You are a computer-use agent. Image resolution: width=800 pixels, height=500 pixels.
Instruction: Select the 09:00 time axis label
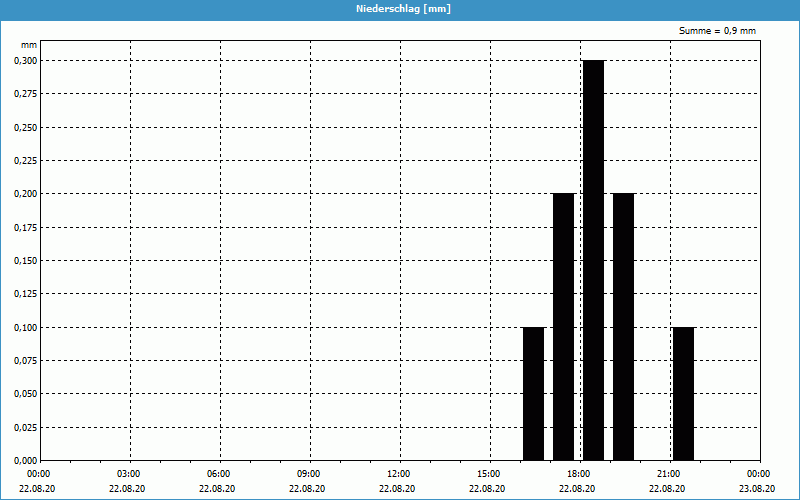tap(308, 474)
